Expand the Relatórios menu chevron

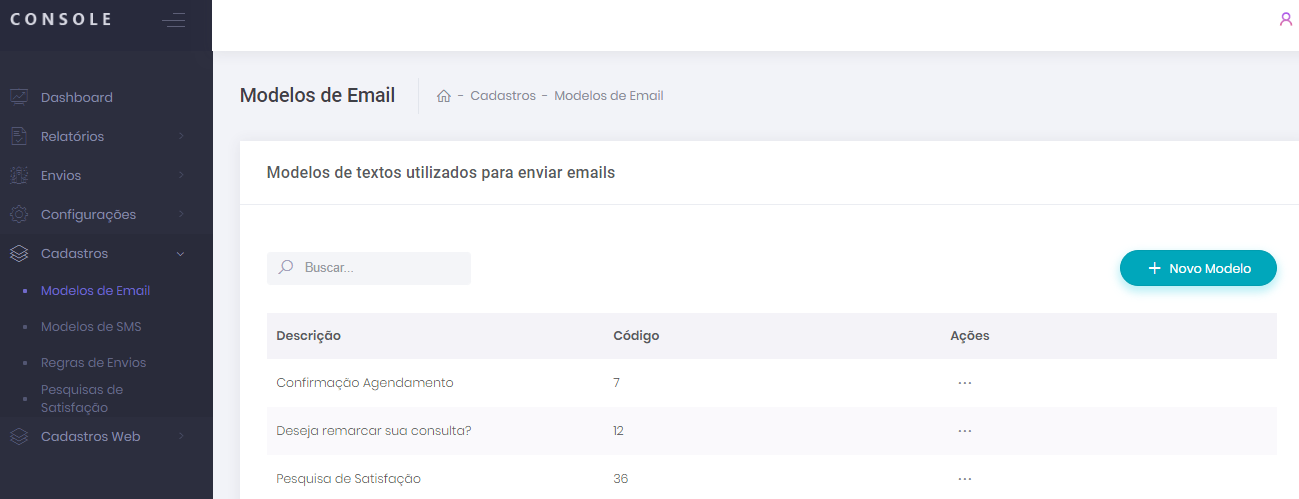click(x=181, y=136)
